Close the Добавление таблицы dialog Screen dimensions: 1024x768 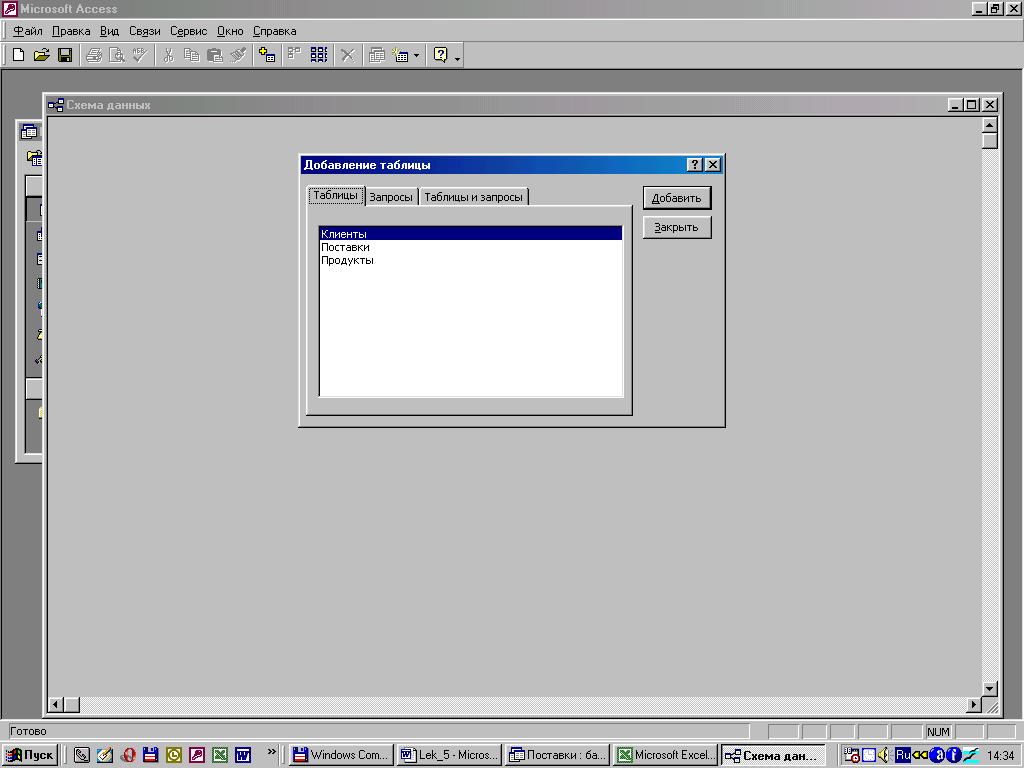click(x=712, y=165)
